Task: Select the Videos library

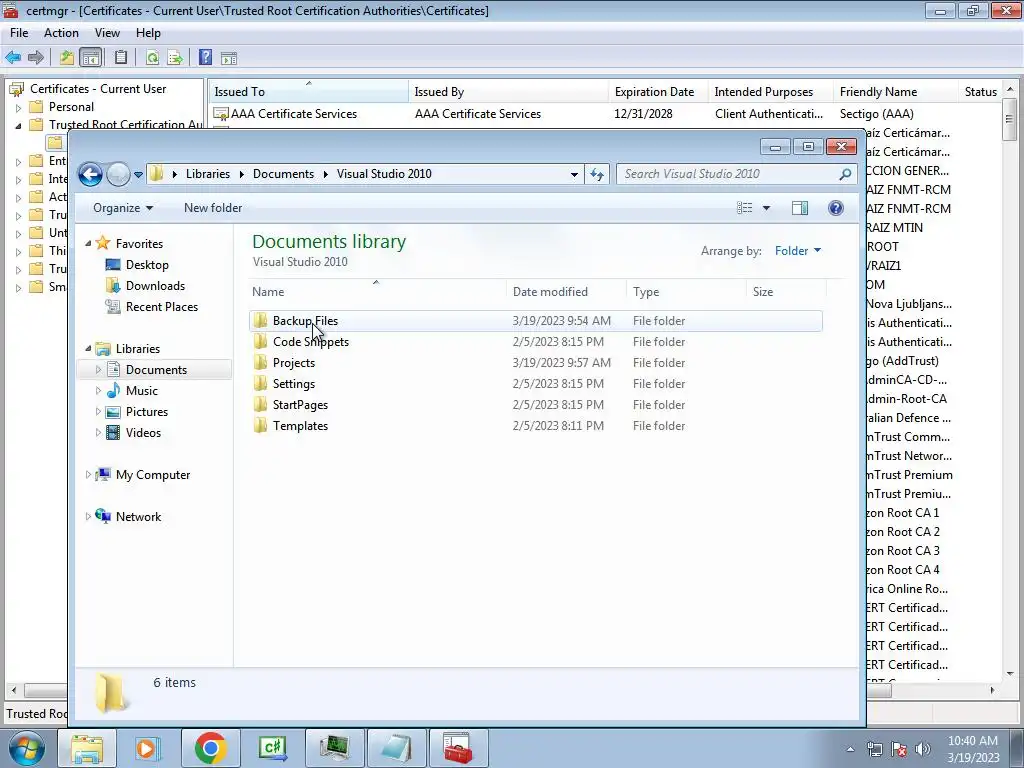Action: (143, 433)
